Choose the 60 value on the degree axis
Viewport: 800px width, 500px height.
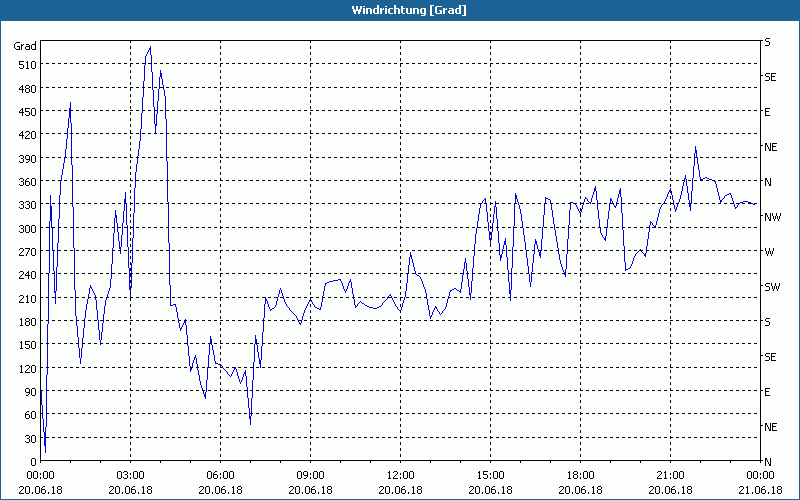(31, 415)
